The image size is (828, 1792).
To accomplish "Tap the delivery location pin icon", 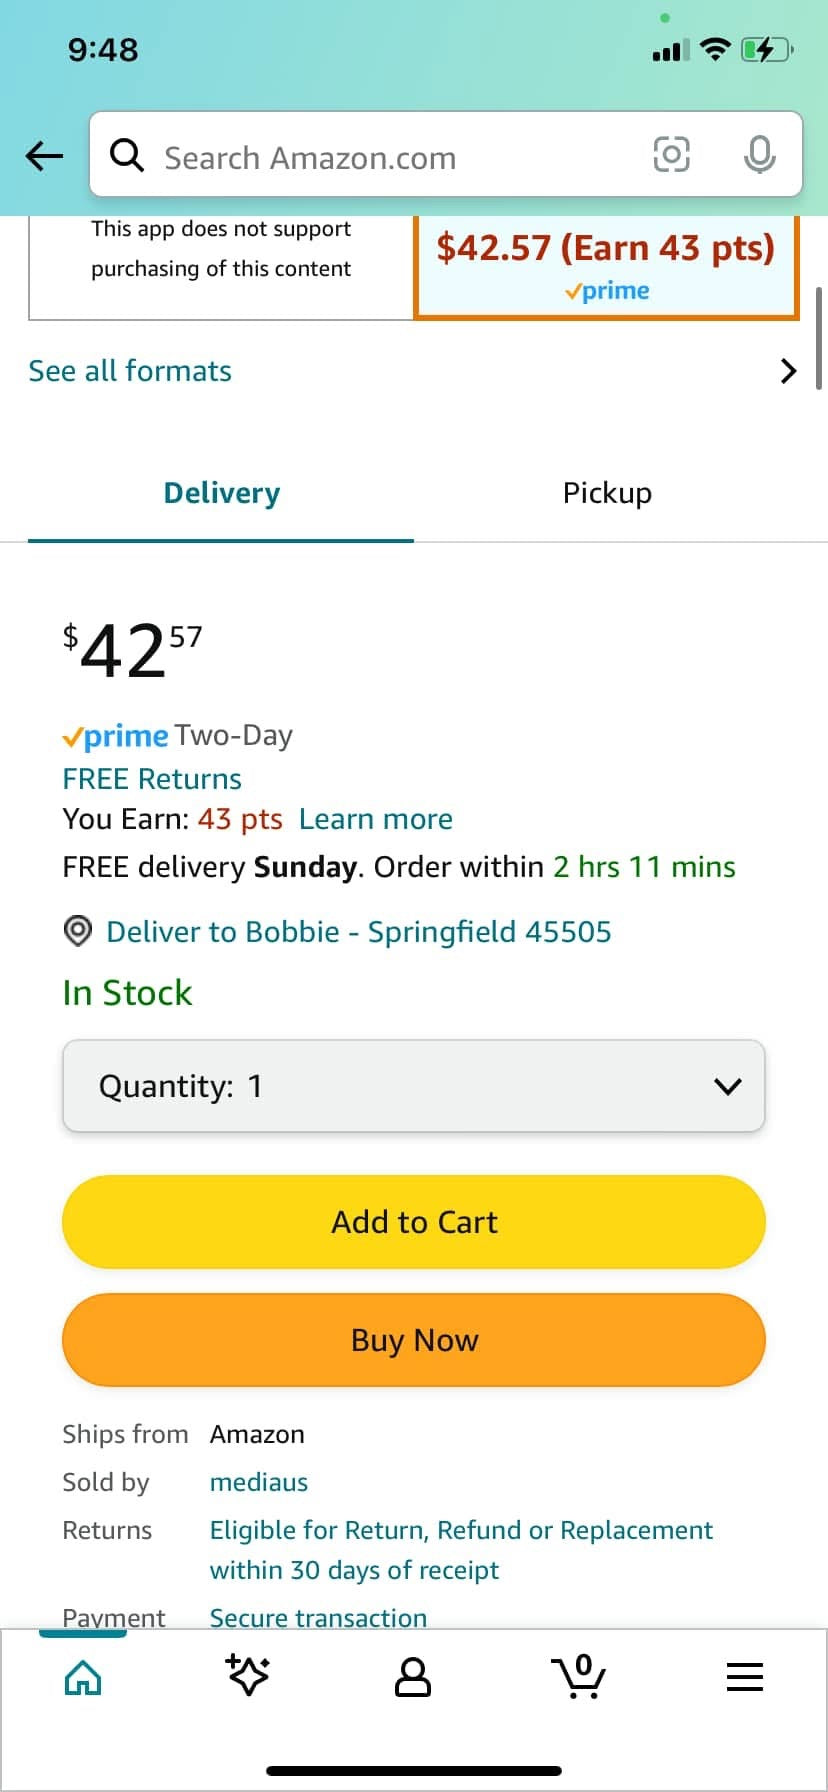I will [77, 931].
